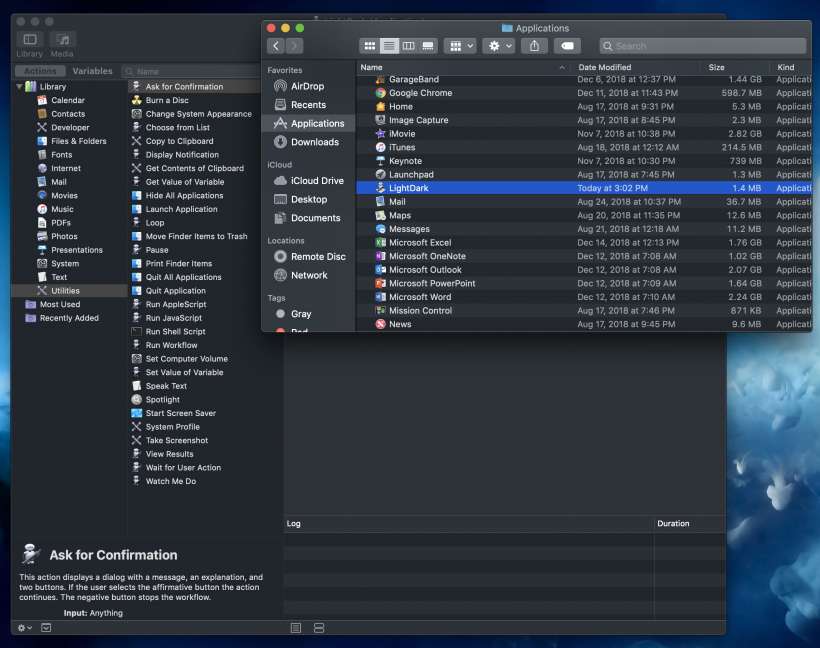
Task: Click the Google Chrome app icon
Action: click(380, 93)
